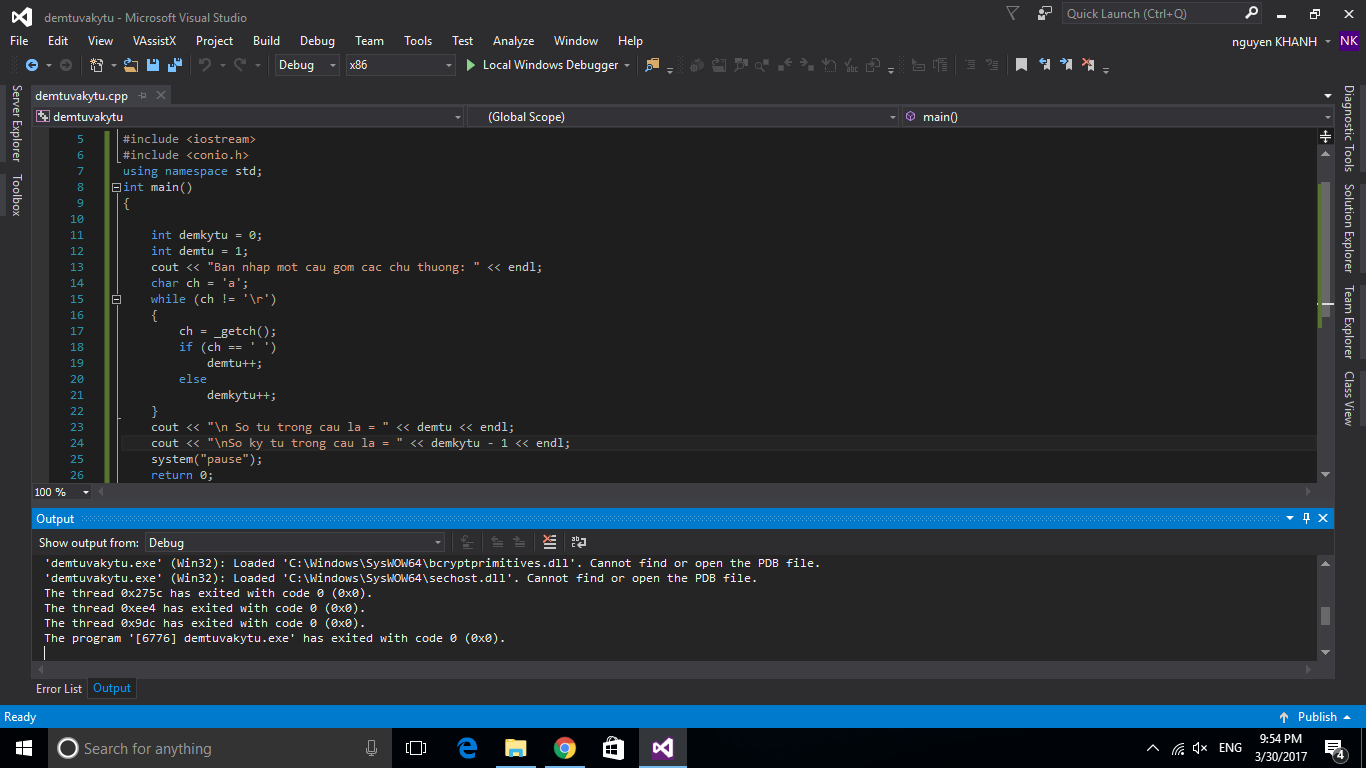The height and width of the screenshot is (768, 1366).
Task: Click the Navigate Backward arrow icon
Action: (x=32, y=65)
